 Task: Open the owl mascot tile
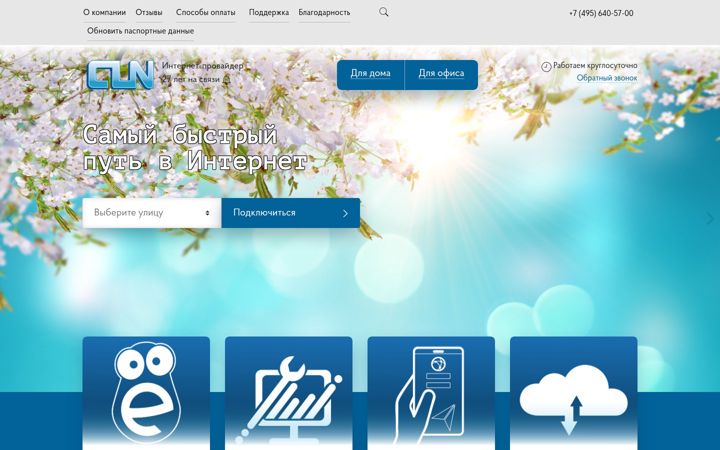click(146, 393)
